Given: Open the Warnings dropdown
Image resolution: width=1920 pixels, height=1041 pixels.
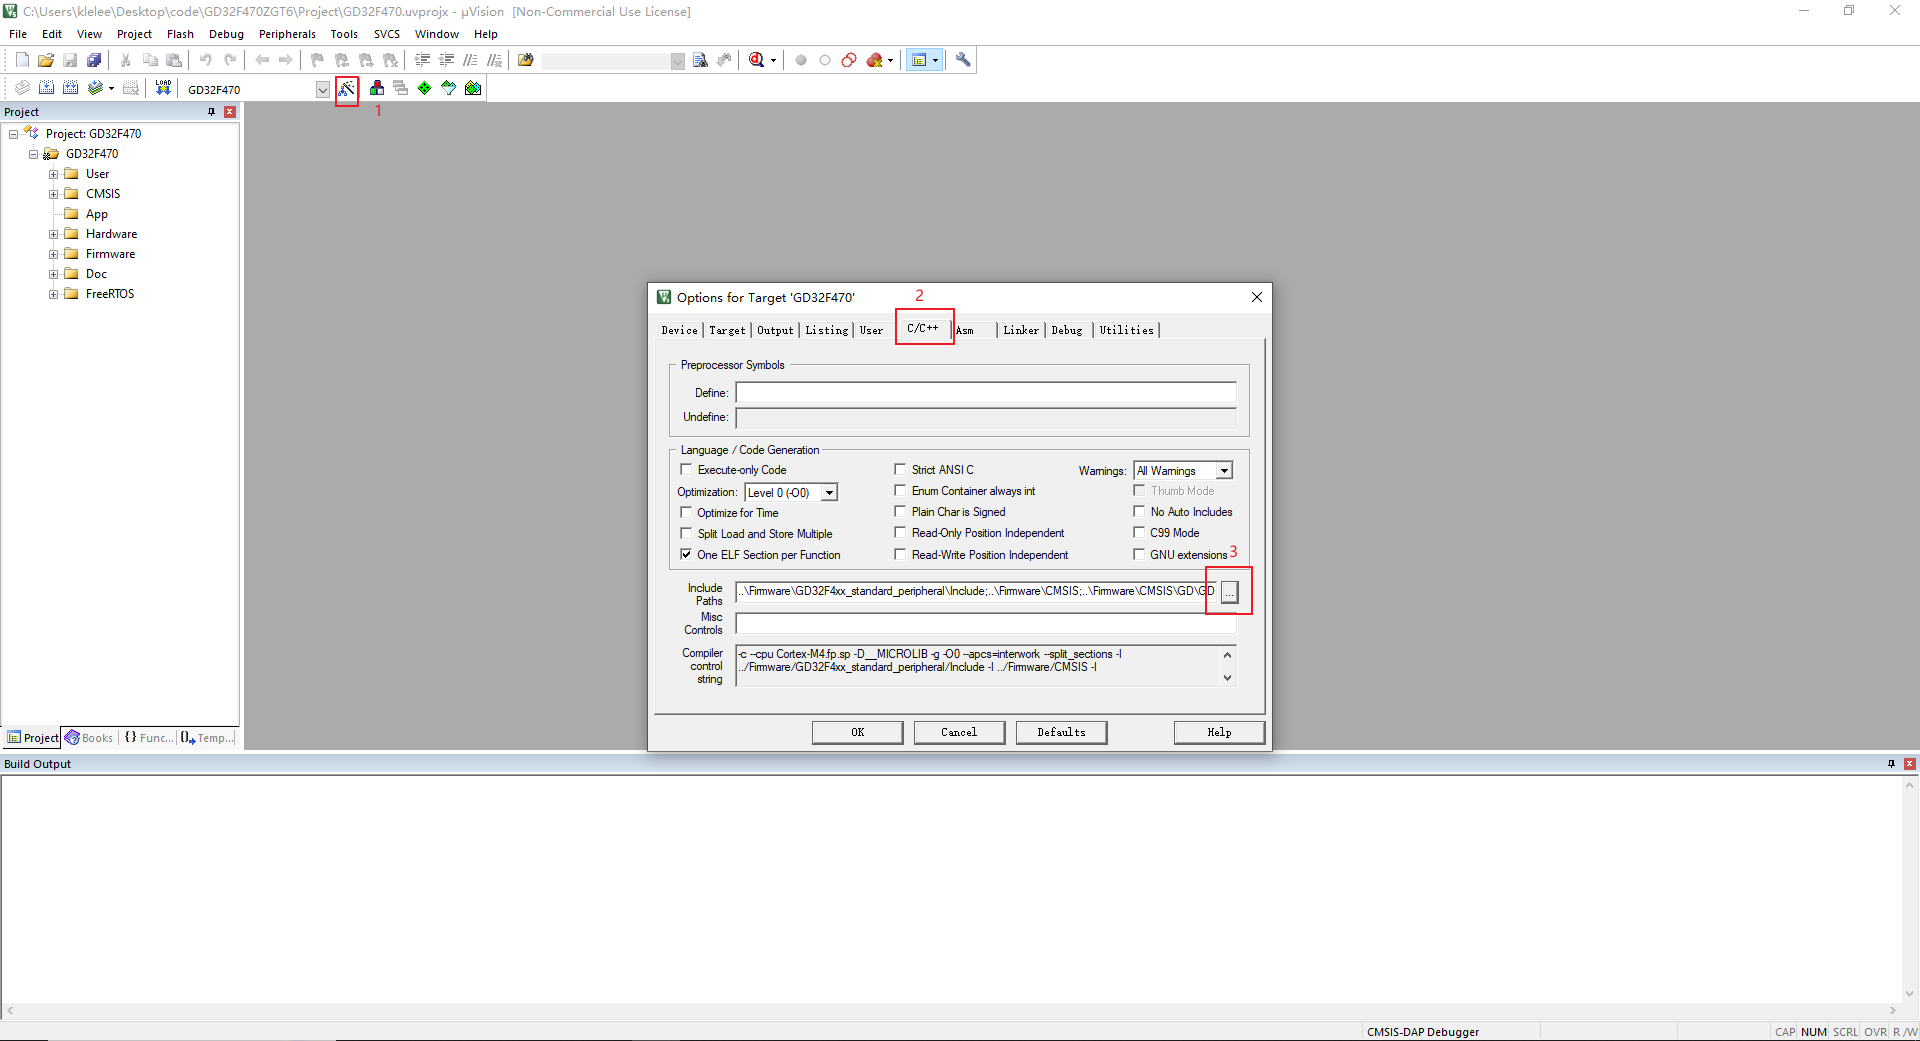Looking at the screenshot, I should [x=1224, y=470].
